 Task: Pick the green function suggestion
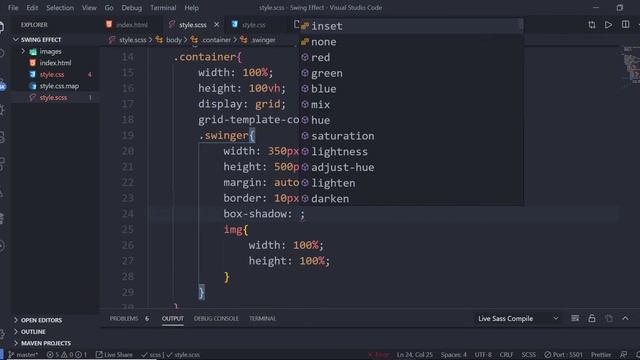tap(411, 73)
